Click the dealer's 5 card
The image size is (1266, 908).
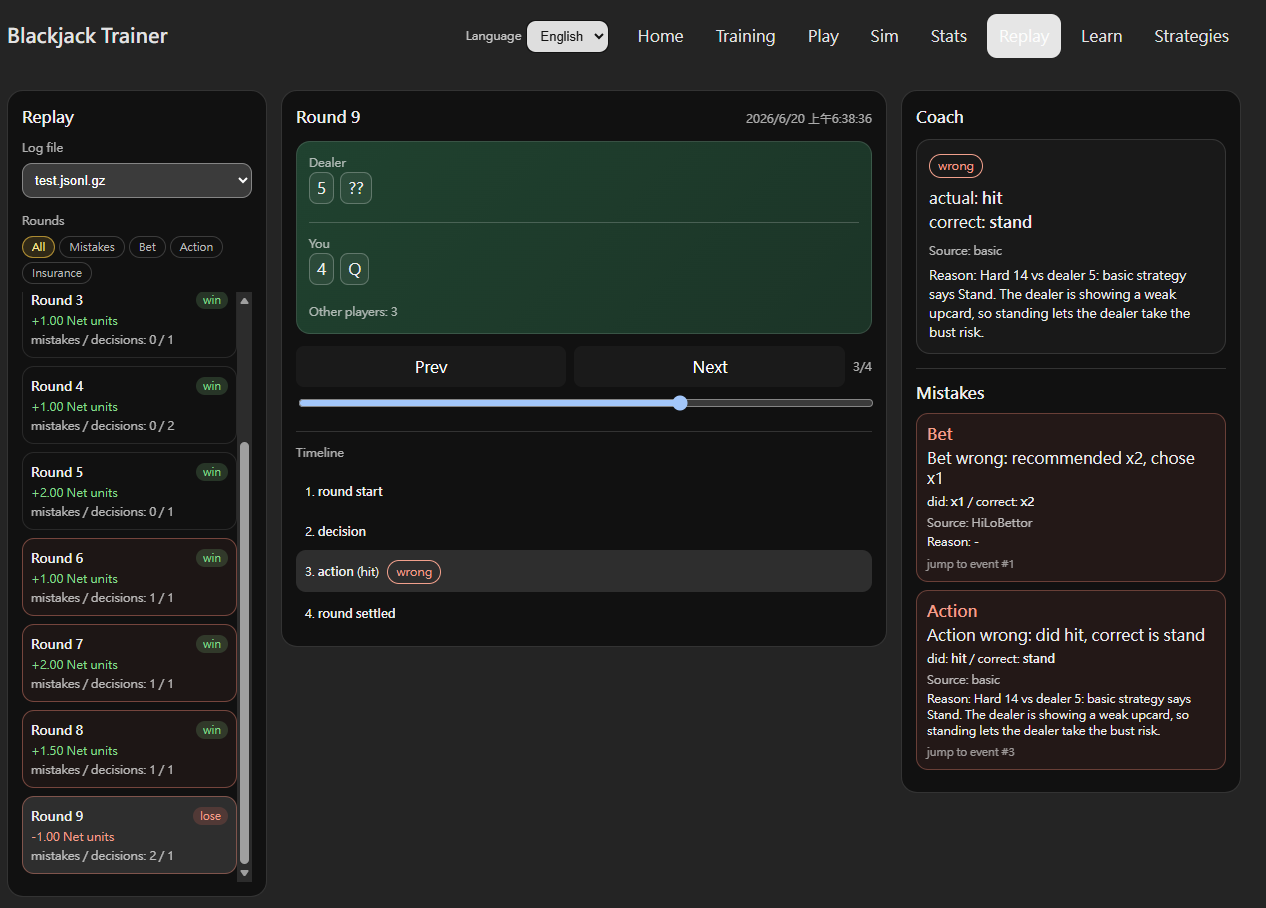click(x=321, y=188)
